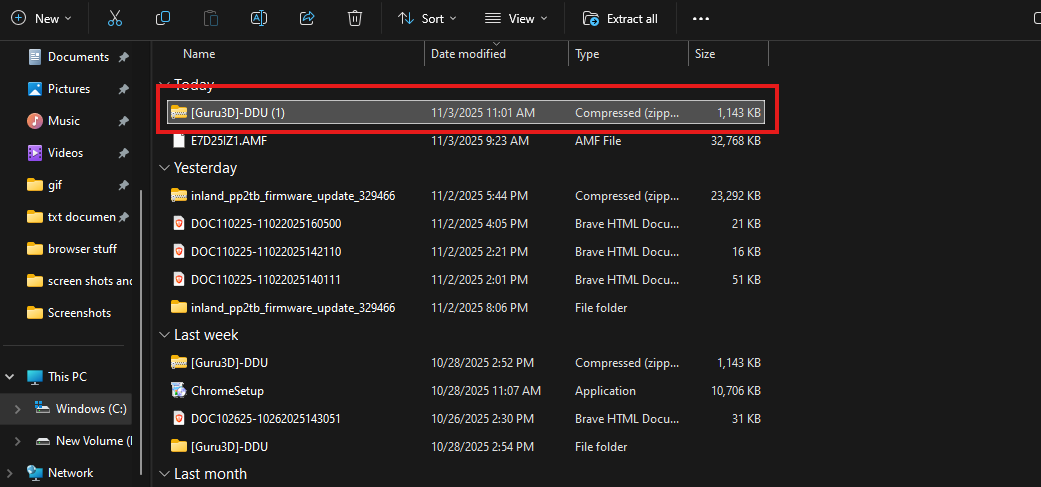Select DOC102625-10262025143051 Brave file icon
This screenshot has height=487, width=1041.
(x=179, y=419)
